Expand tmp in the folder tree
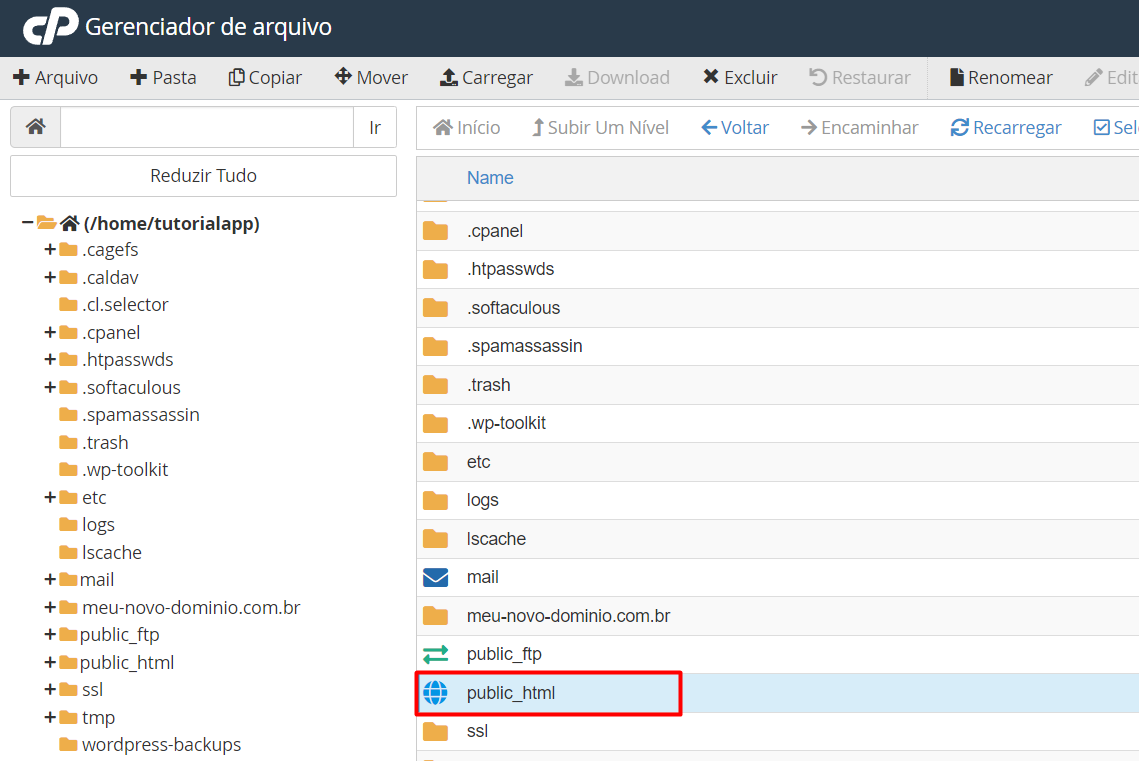This screenshot has width=1139, height=761. pos(50,717)
